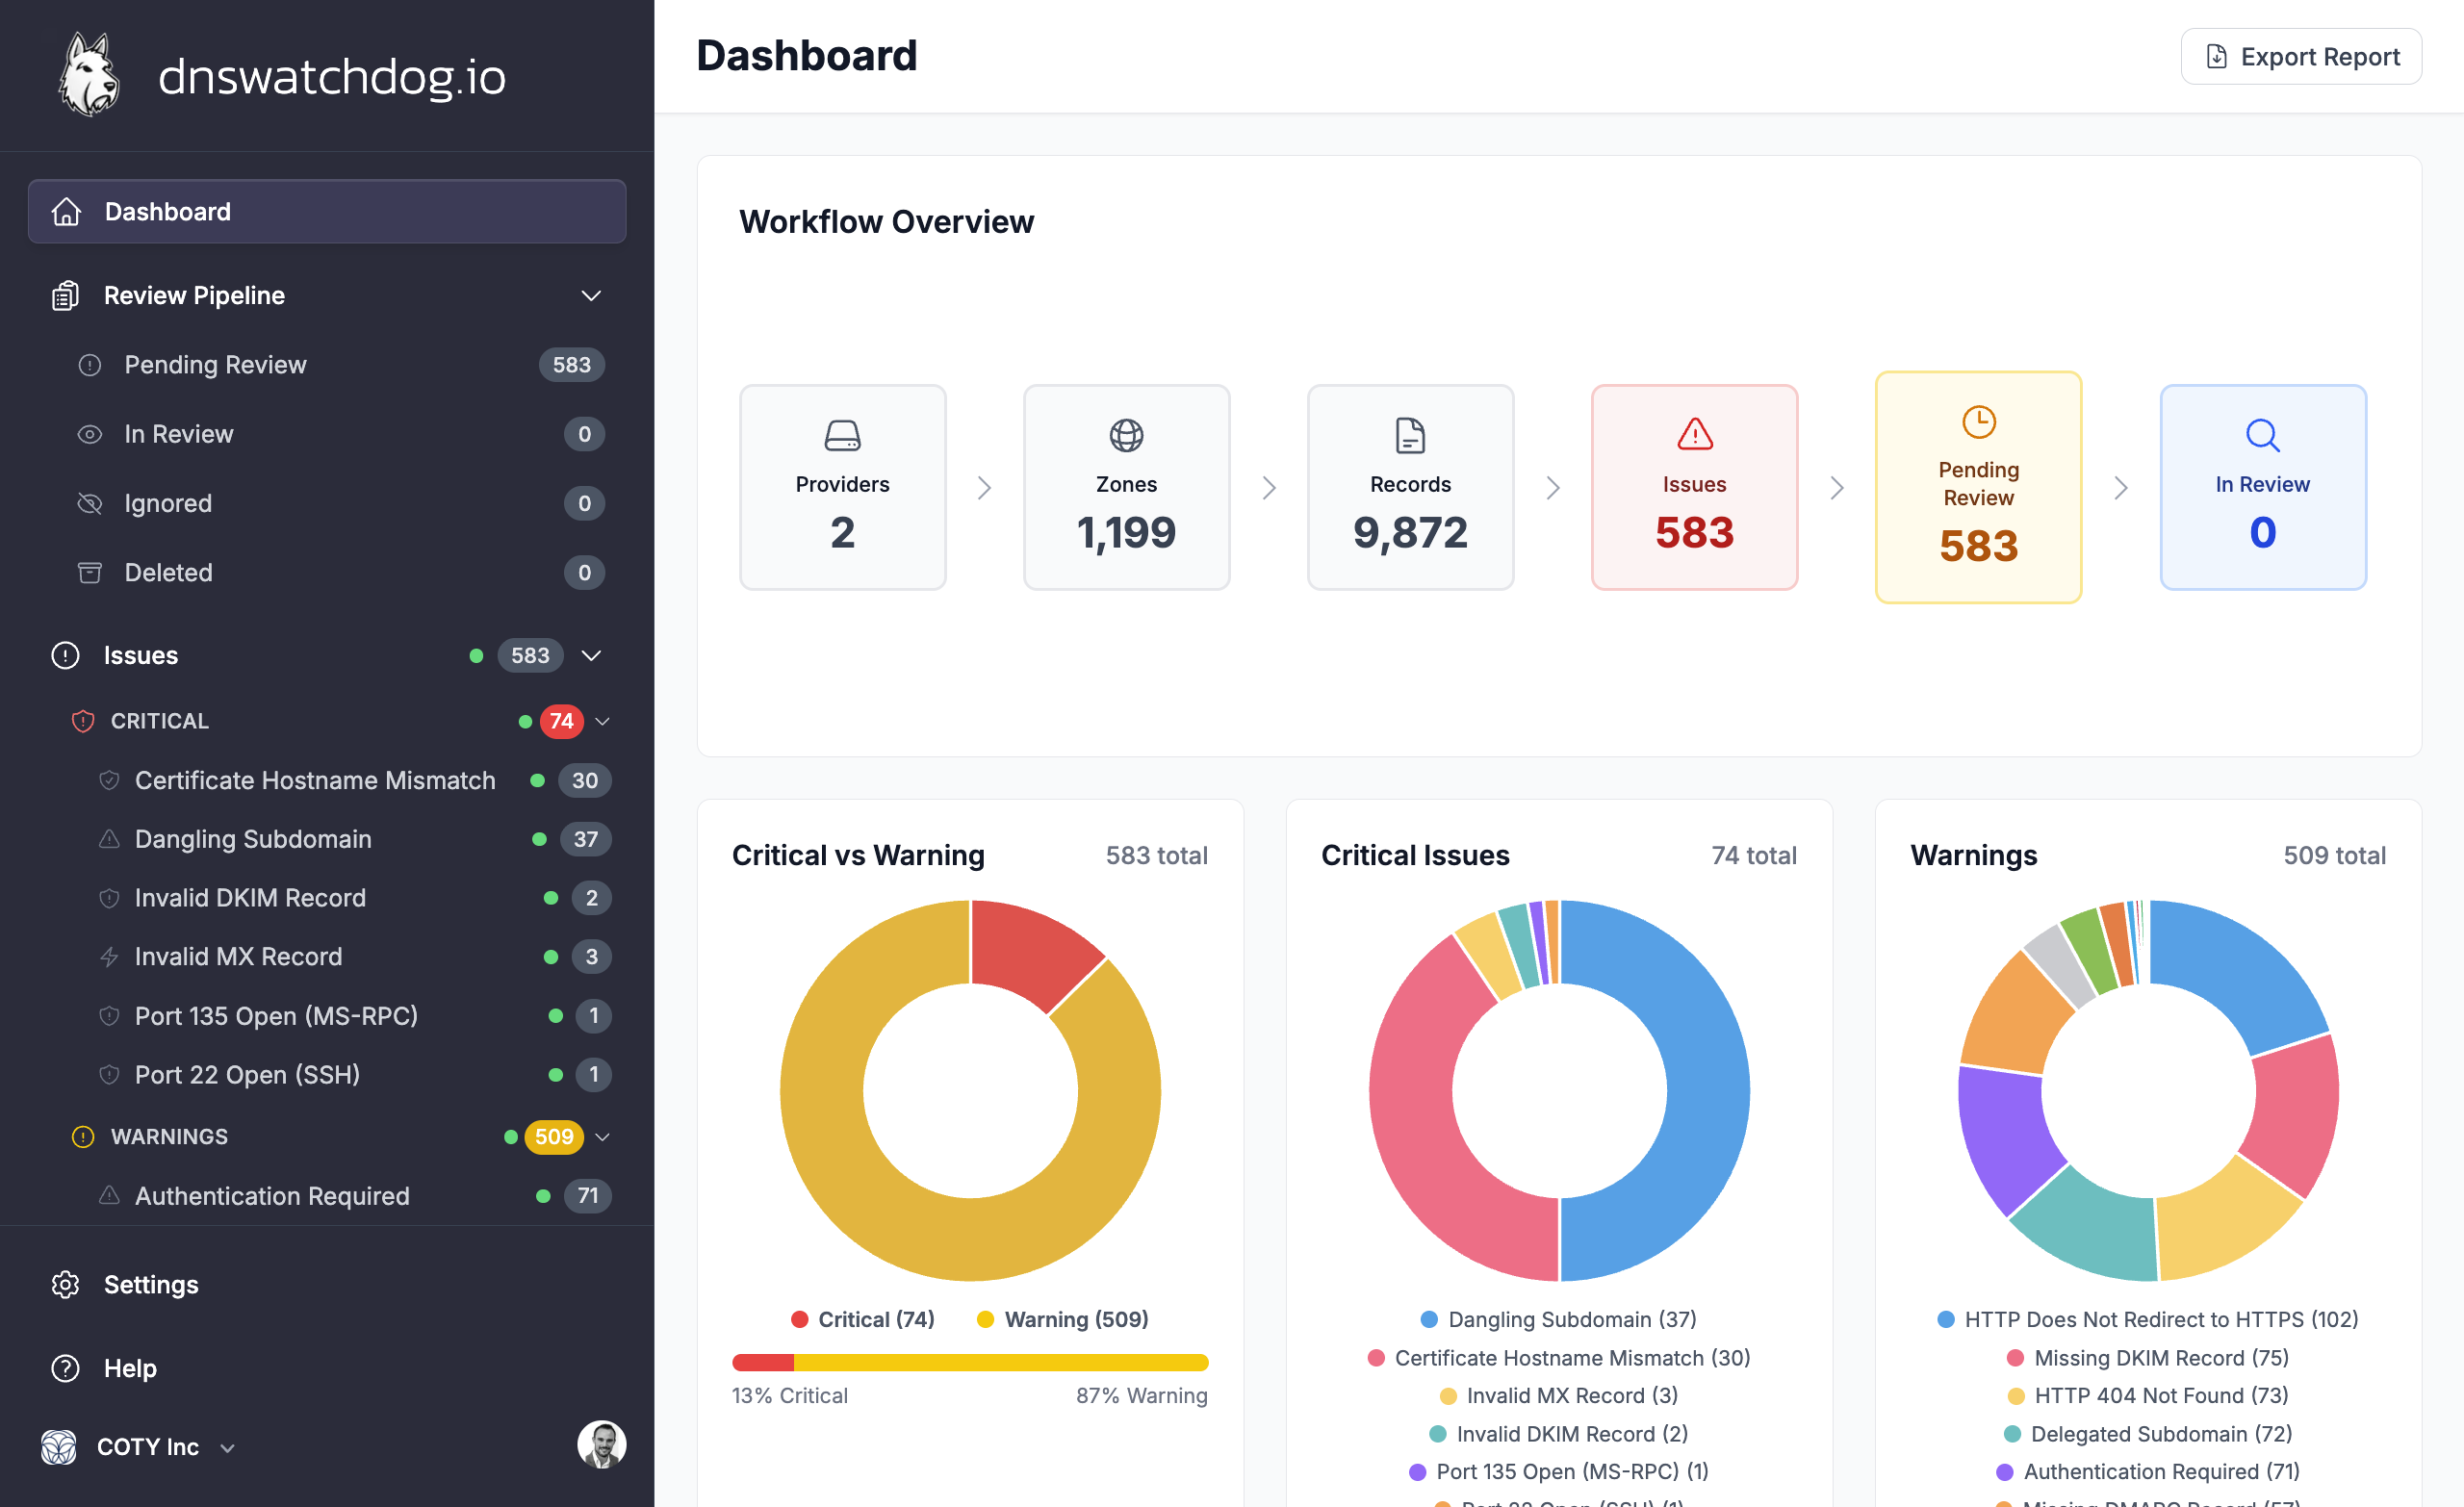Image resolution: width=2464 pixels, height=1507 pixels.
Task: Click the Certificate Hostname Mismatch (30) legend entry
Action: [1559, 1359]
